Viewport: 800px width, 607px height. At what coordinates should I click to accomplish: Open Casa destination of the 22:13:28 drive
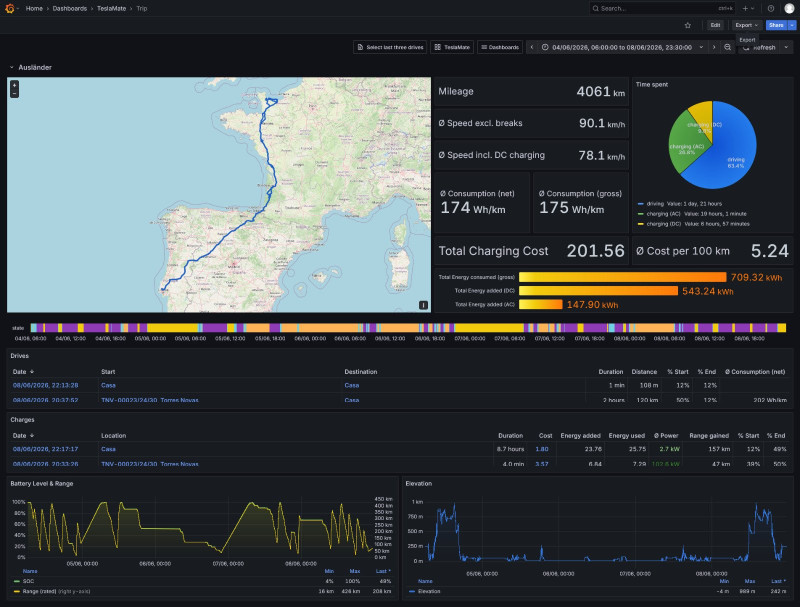(x=352, y=386)
